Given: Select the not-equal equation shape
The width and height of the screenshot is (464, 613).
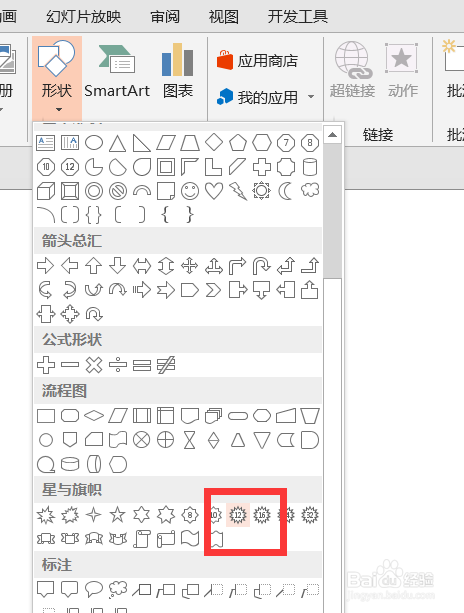Looking at the screenshot, I should [166, 365].
